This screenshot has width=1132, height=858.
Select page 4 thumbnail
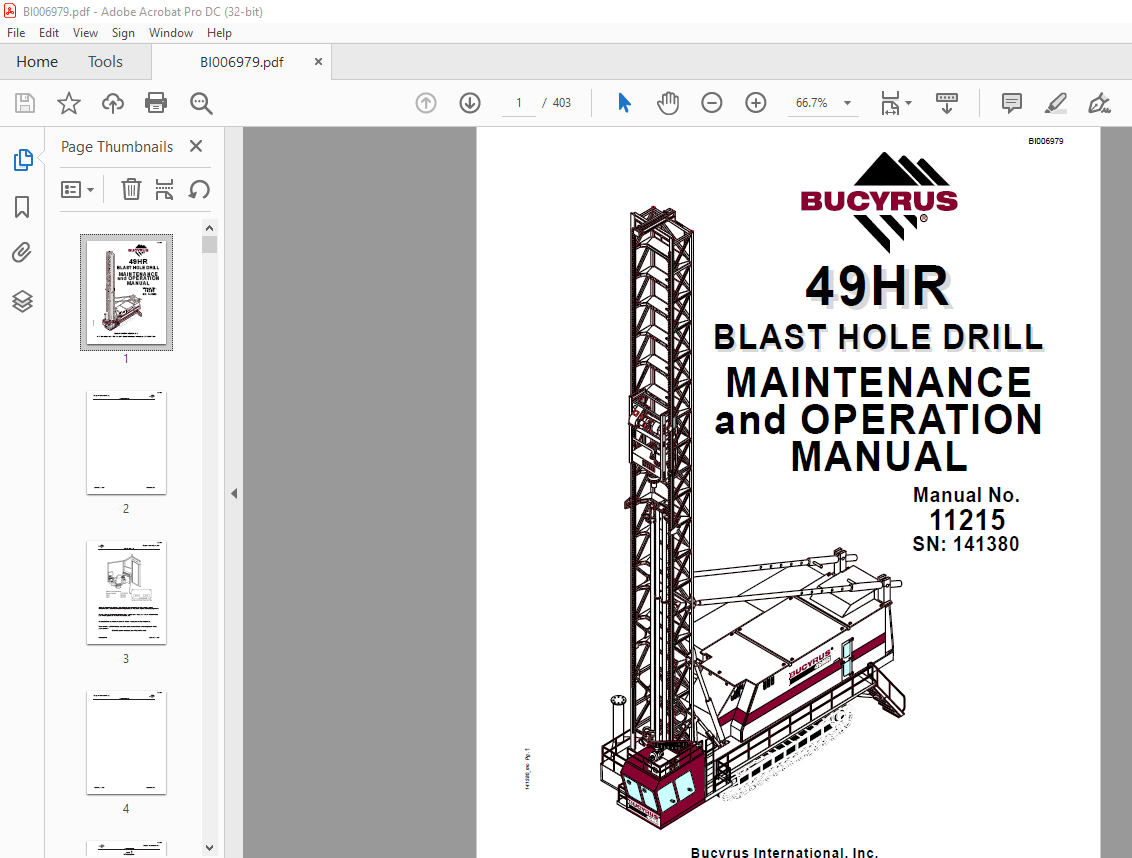(126, 742)
